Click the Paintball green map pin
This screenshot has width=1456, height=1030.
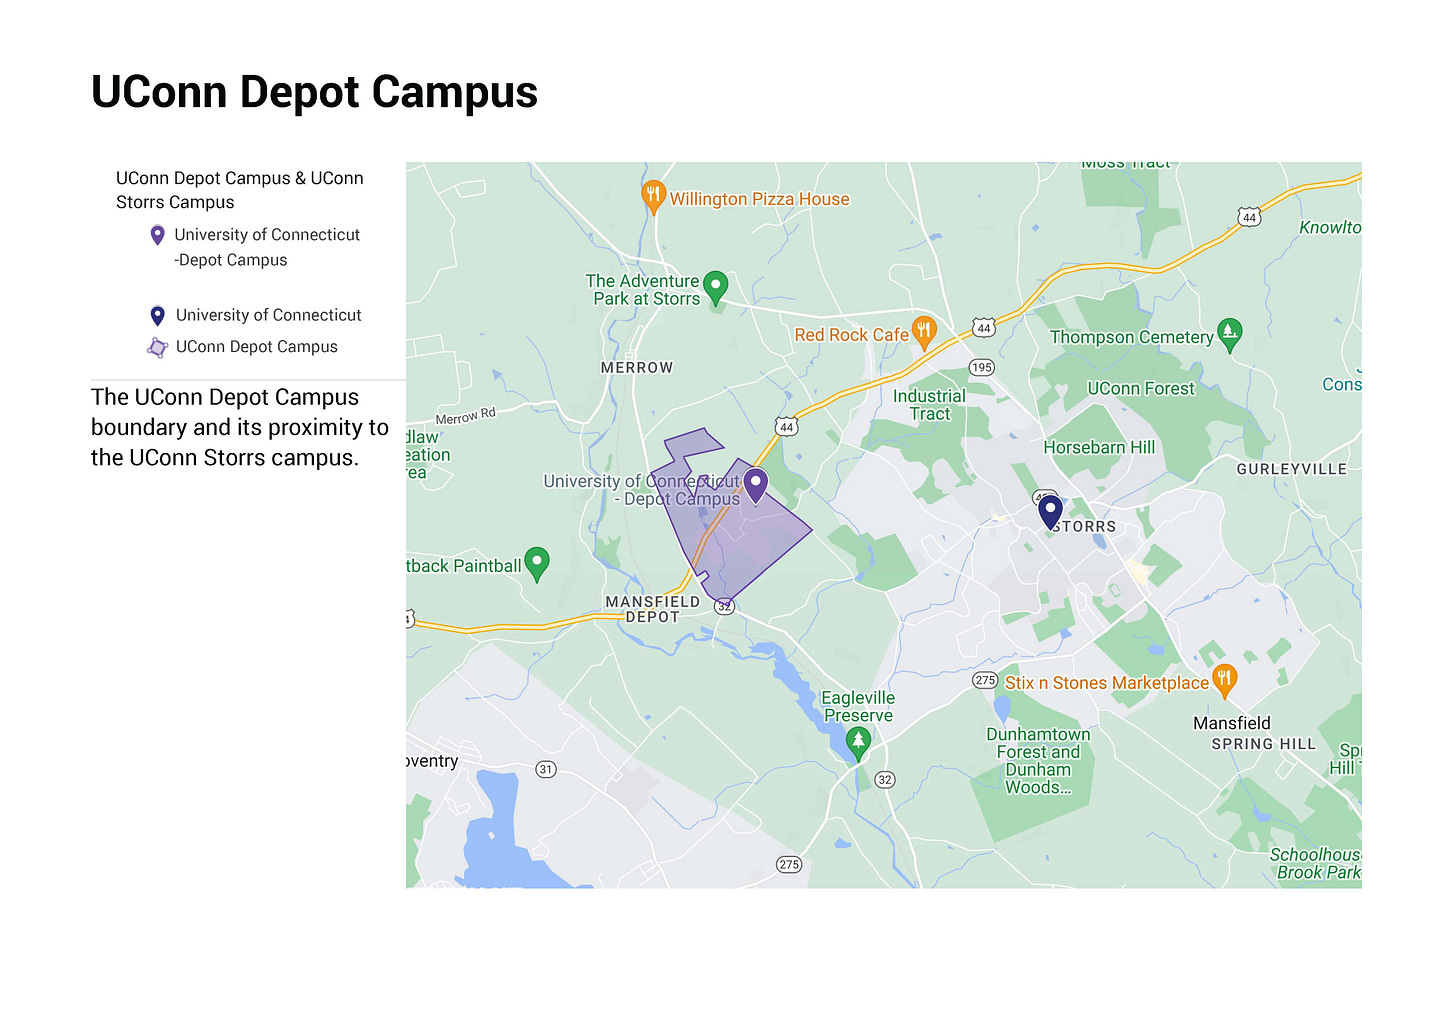point(537,564)
